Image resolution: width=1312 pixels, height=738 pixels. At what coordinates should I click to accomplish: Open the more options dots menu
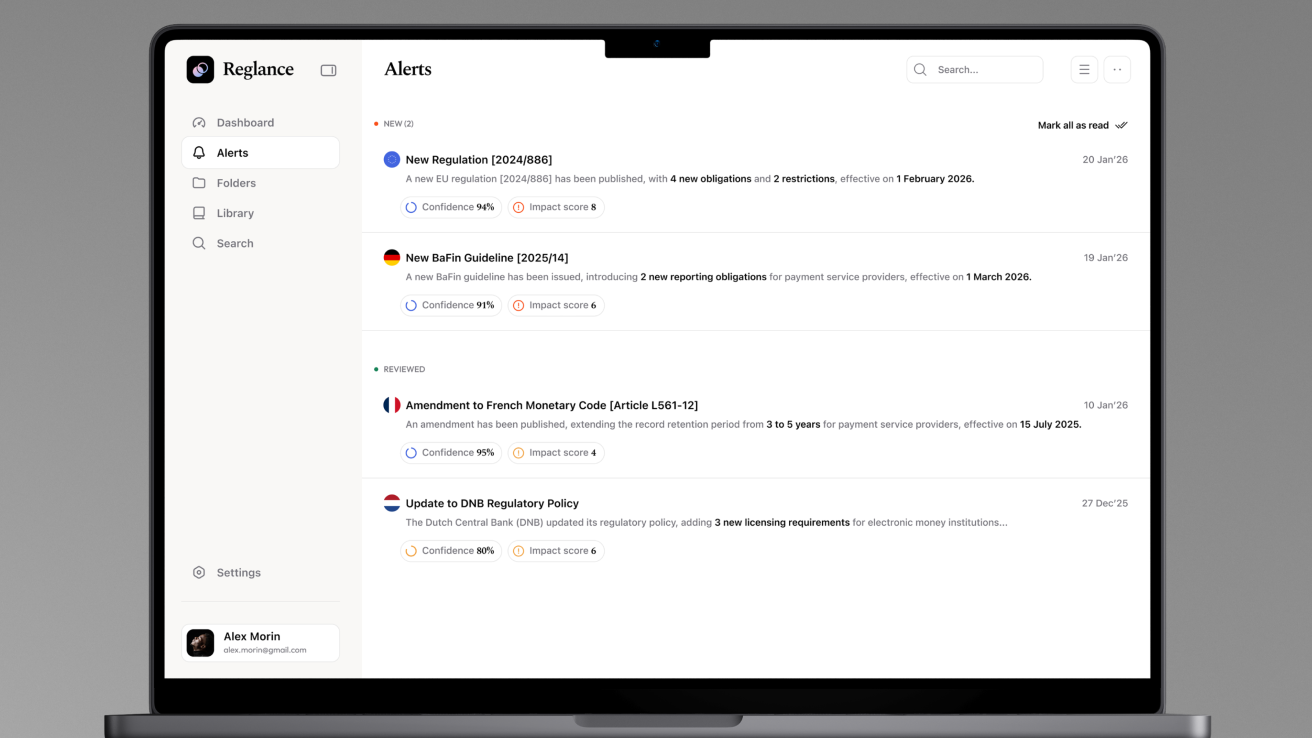pyautogui.click(x=1117, y=70)
